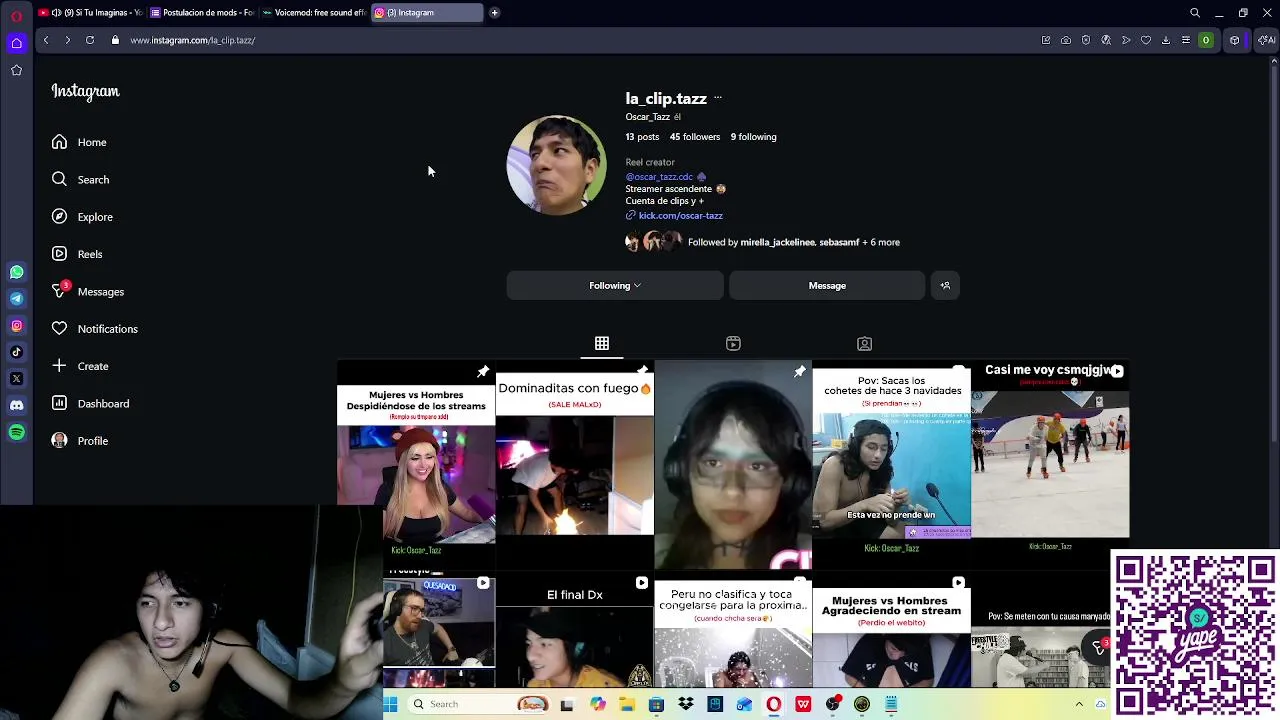Open Instagram Dashboard
The width and height of the screenshot is (1280, 720).
click(x=91, y=403)
